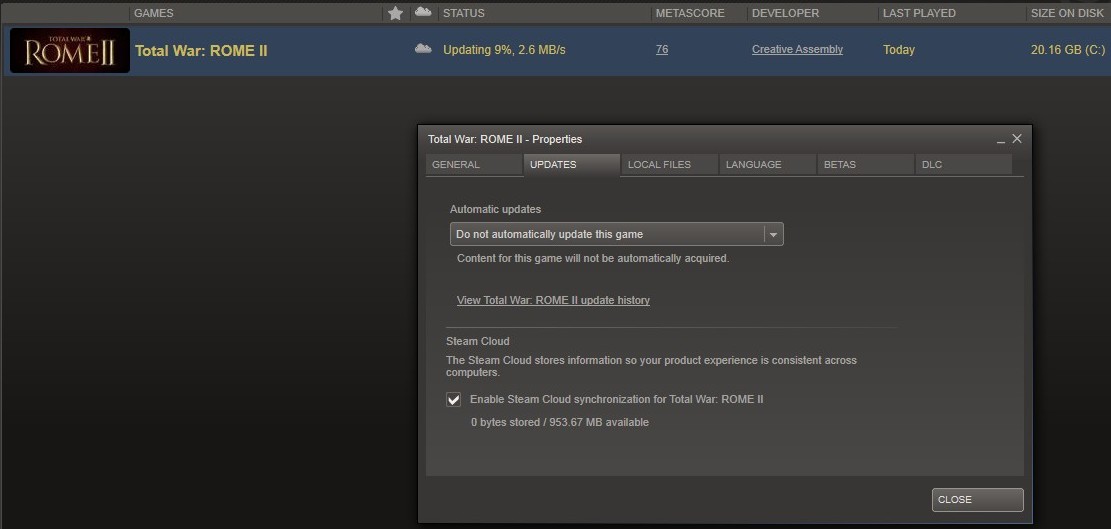Click the Total War ROME II game thumbnail
The width and height of the screenshot is (1111, 529).
click(x=69, y=50)
